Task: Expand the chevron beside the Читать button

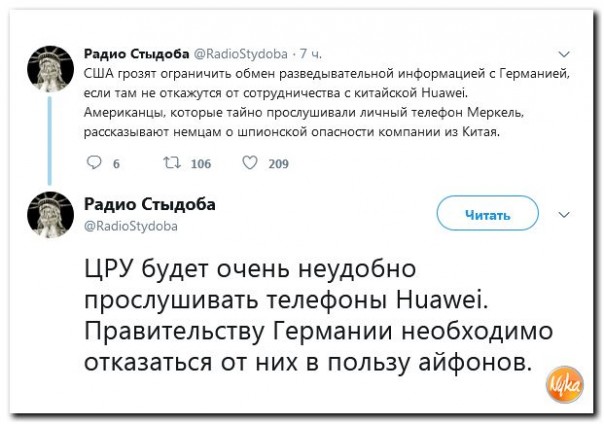Action: coord(563,215)
